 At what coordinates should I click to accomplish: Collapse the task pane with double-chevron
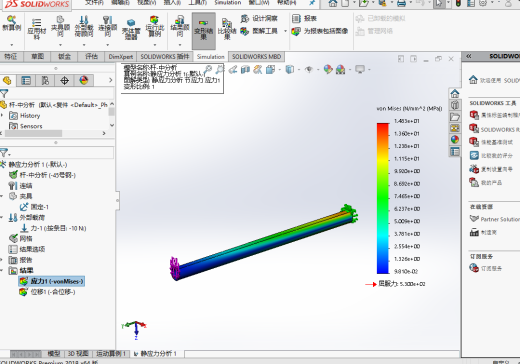point(469,56)
